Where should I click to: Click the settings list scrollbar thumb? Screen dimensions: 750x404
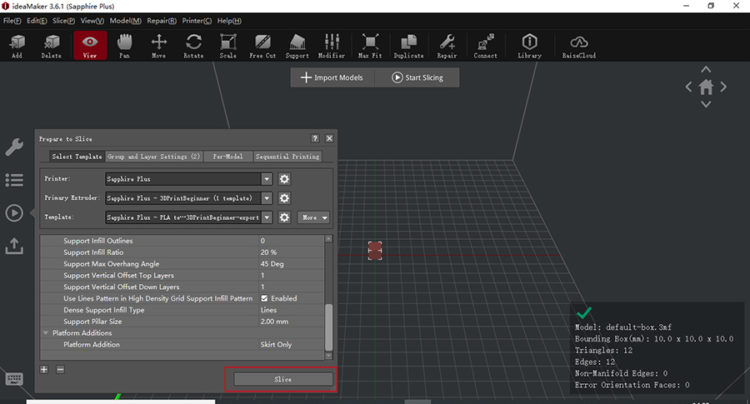329,328
